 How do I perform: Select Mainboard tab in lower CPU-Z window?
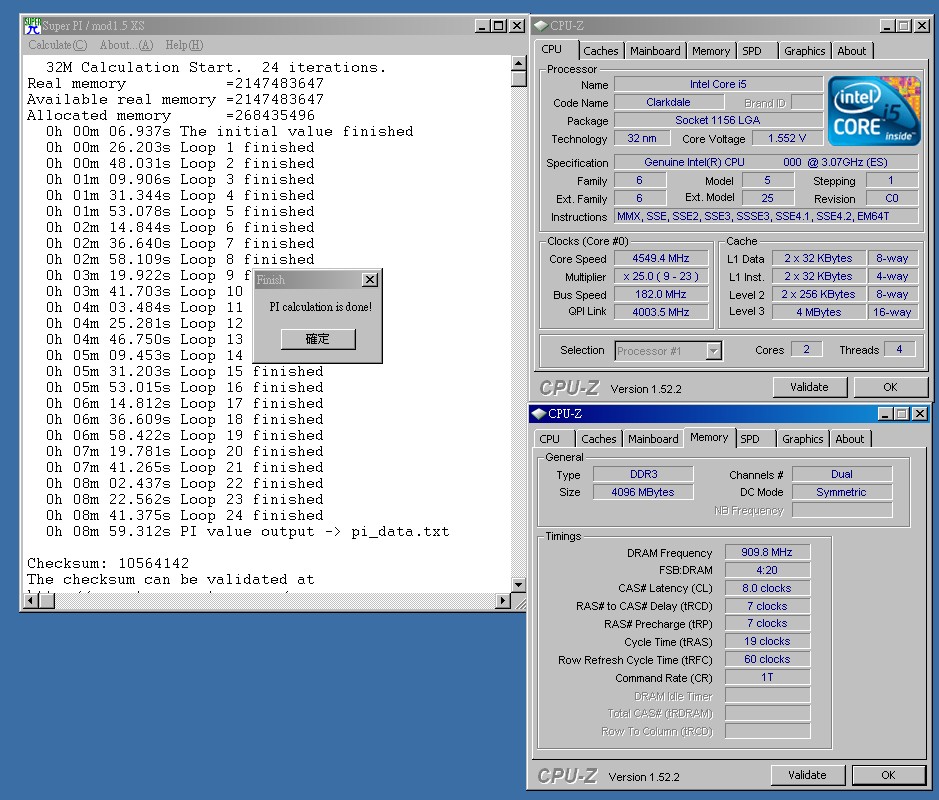[653, 439]
